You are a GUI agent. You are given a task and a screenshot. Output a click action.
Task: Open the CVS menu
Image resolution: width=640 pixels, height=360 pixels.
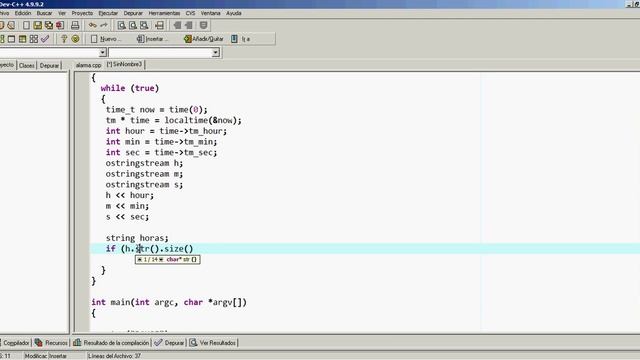[190, 13]
